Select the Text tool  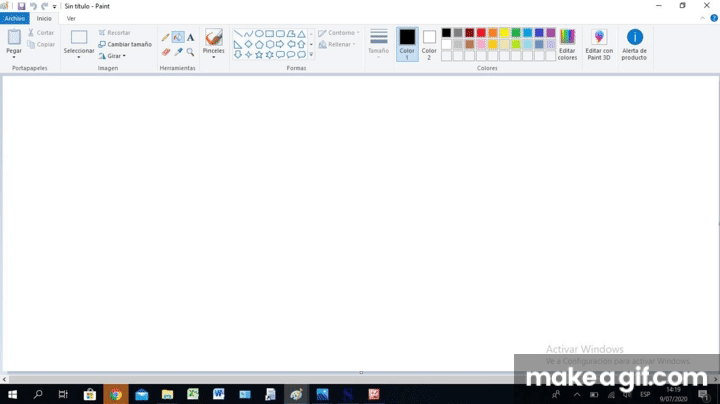(190, 37)
